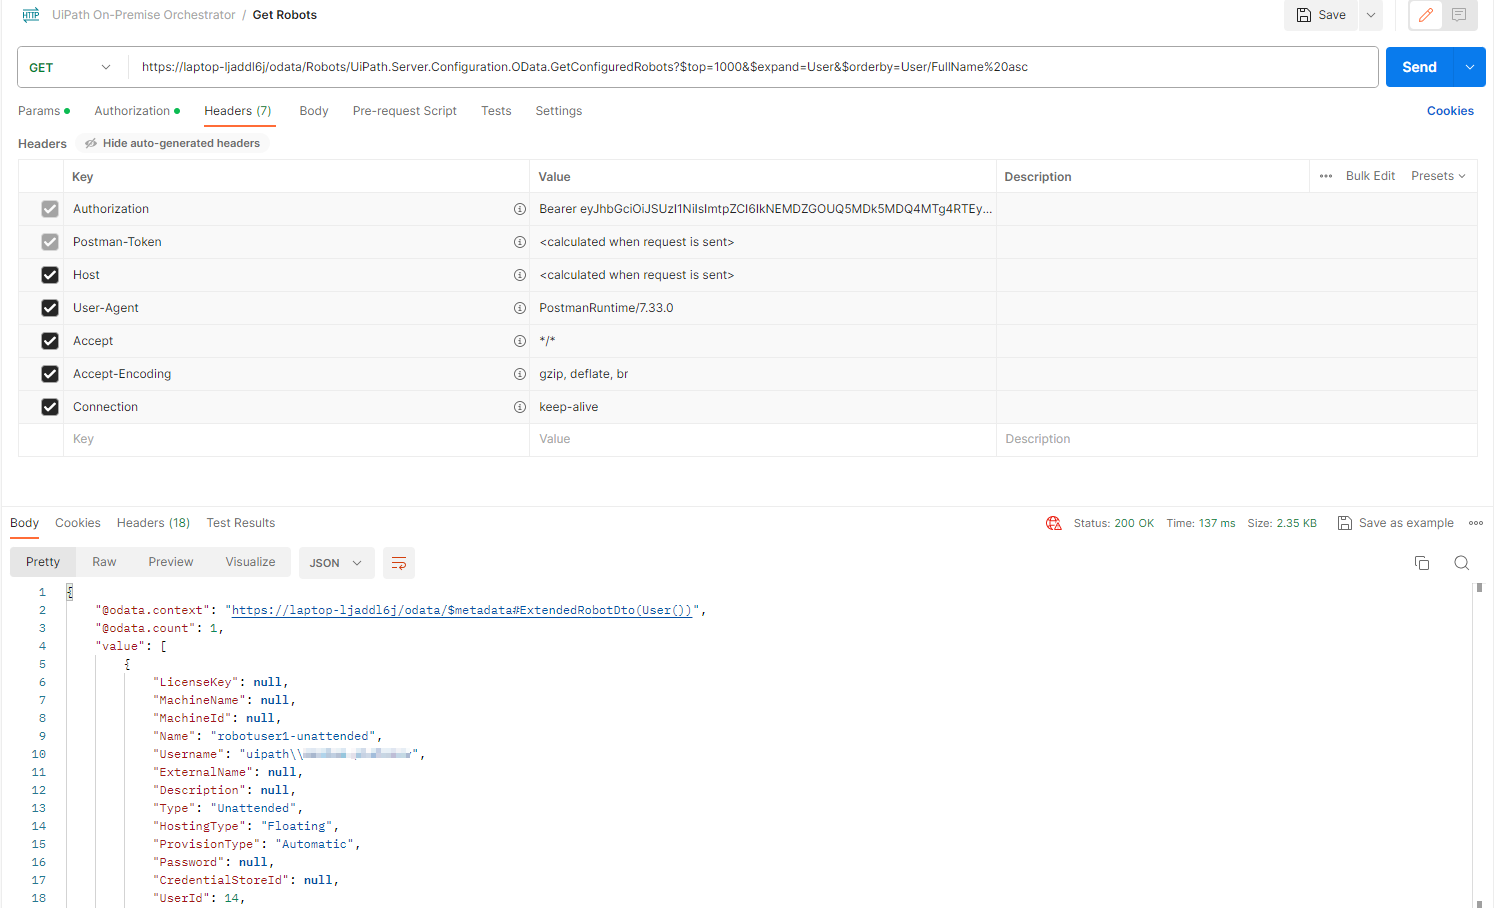Expand the Save options arrow
1495x908 pixels.
pos(1371,15)
